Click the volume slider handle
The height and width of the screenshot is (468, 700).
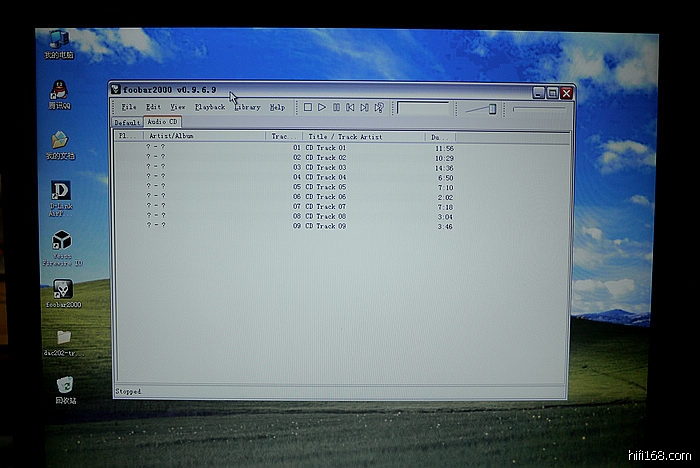point(492,108)
